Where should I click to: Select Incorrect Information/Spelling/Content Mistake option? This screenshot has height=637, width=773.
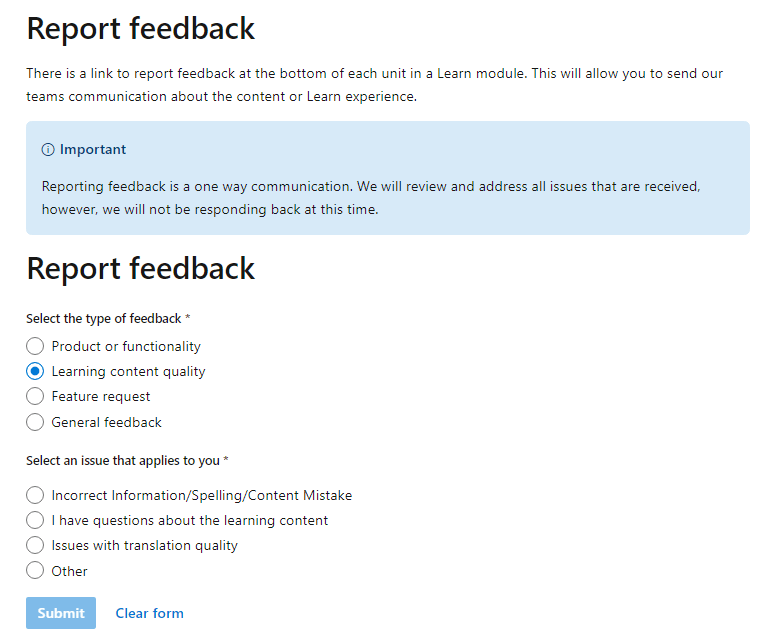click(35, 495)
